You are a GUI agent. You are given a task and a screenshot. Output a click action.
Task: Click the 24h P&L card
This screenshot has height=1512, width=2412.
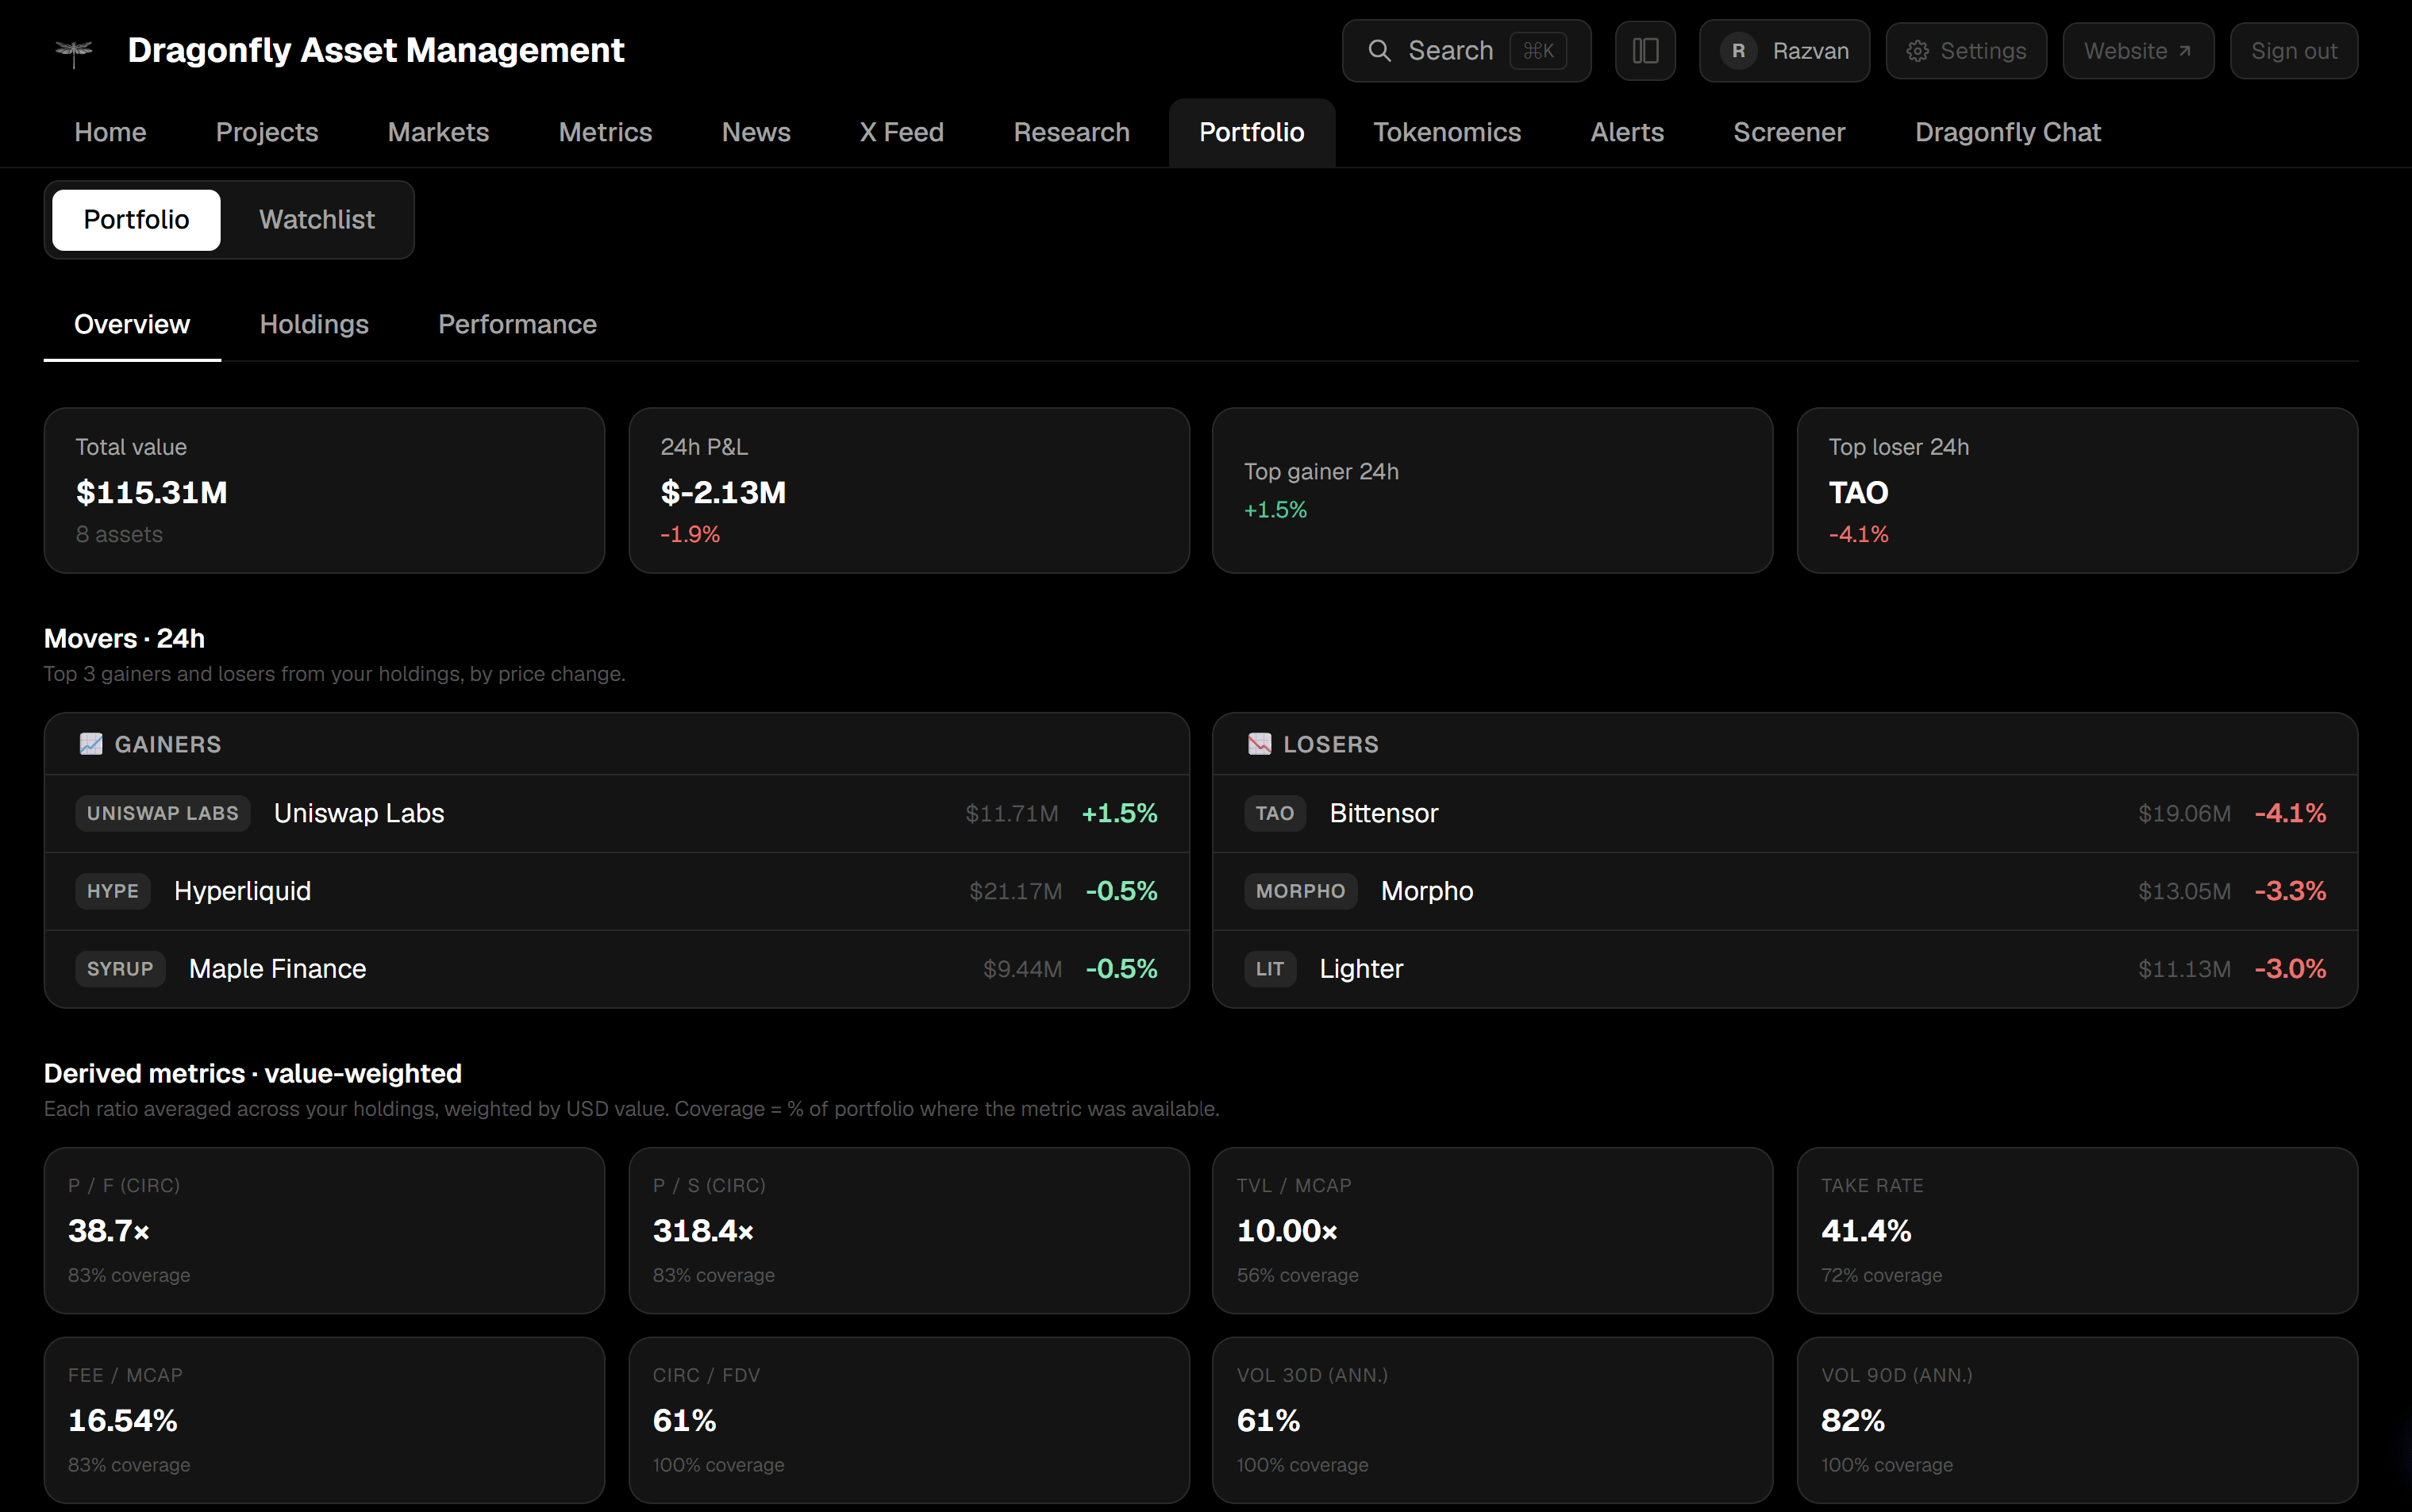909,490
